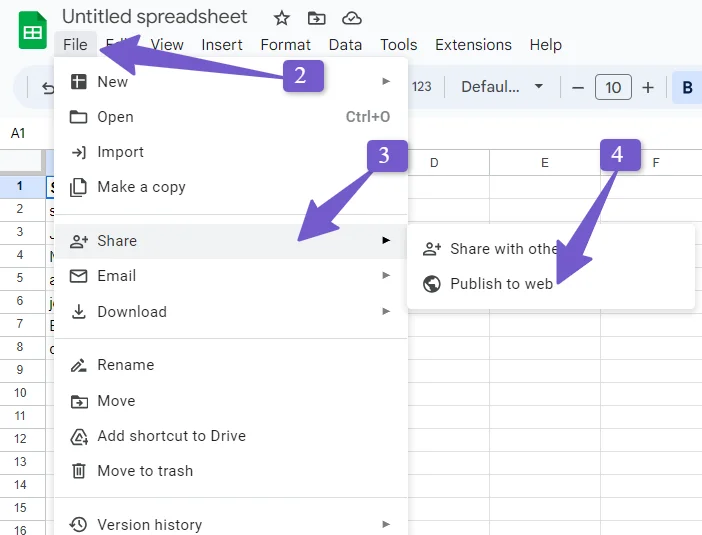Expand the Share submenu arrow
The image size is (702, 535).
click(386, 240)
